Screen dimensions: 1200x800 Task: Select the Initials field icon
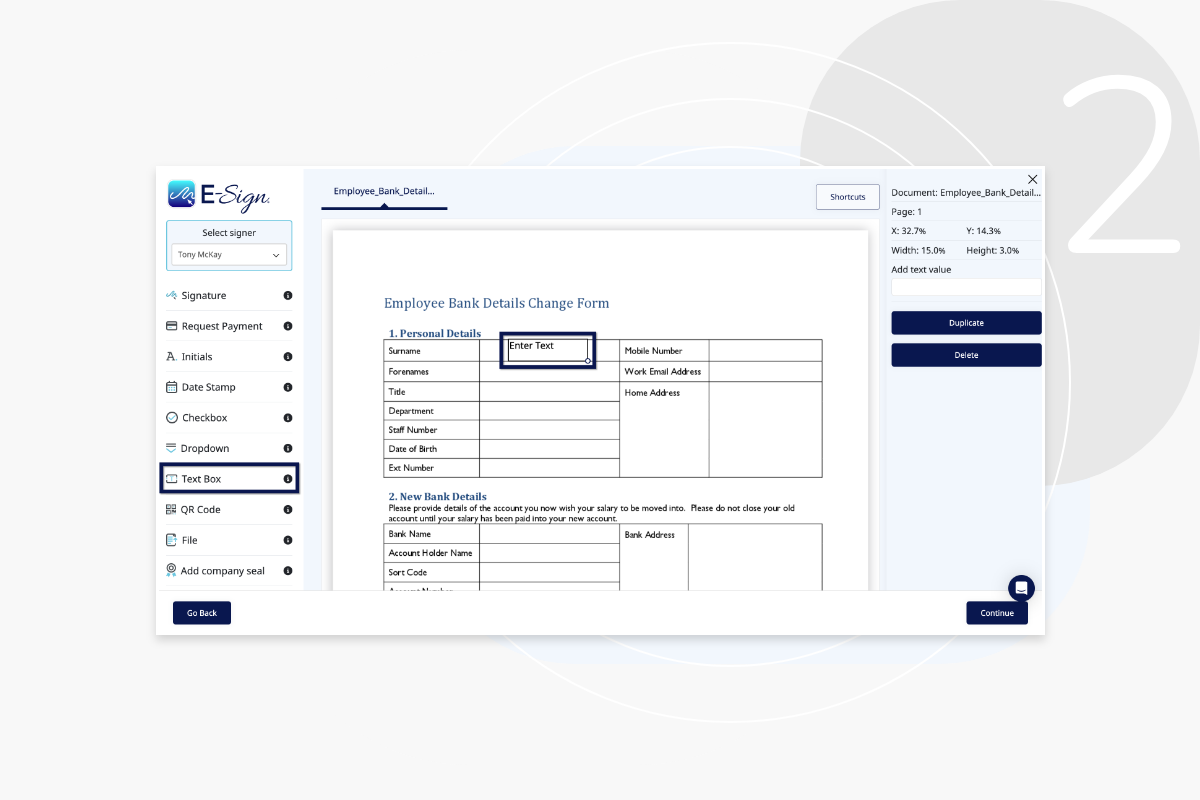coord(171,357)
